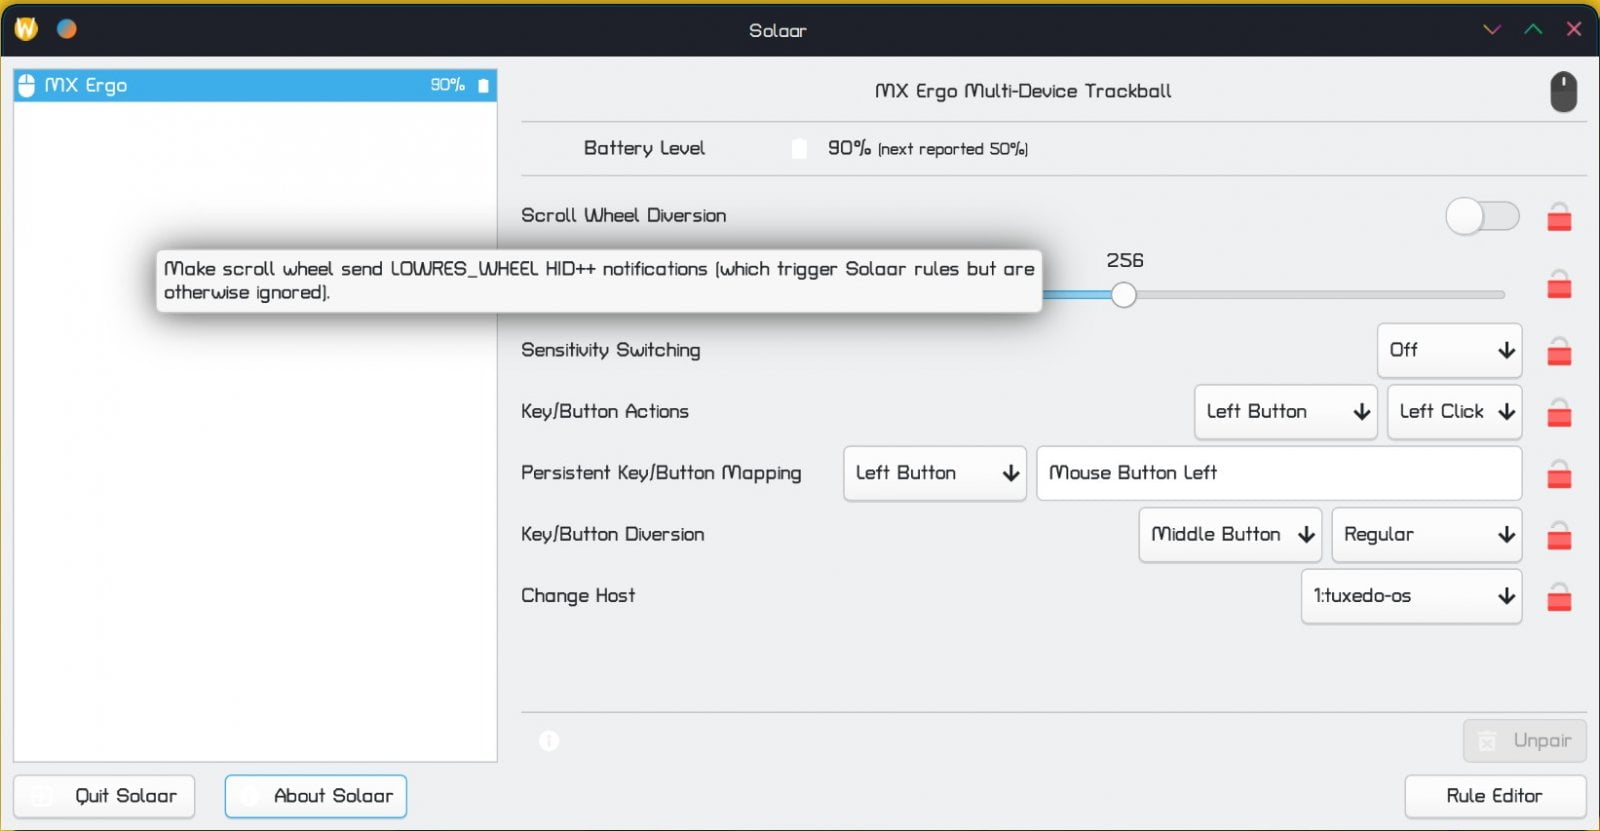Click the lock icon for Key/Button Diversion
Image resolution: width=1600 pixels, height=831 pixels.
click(x=1559, y=535)
